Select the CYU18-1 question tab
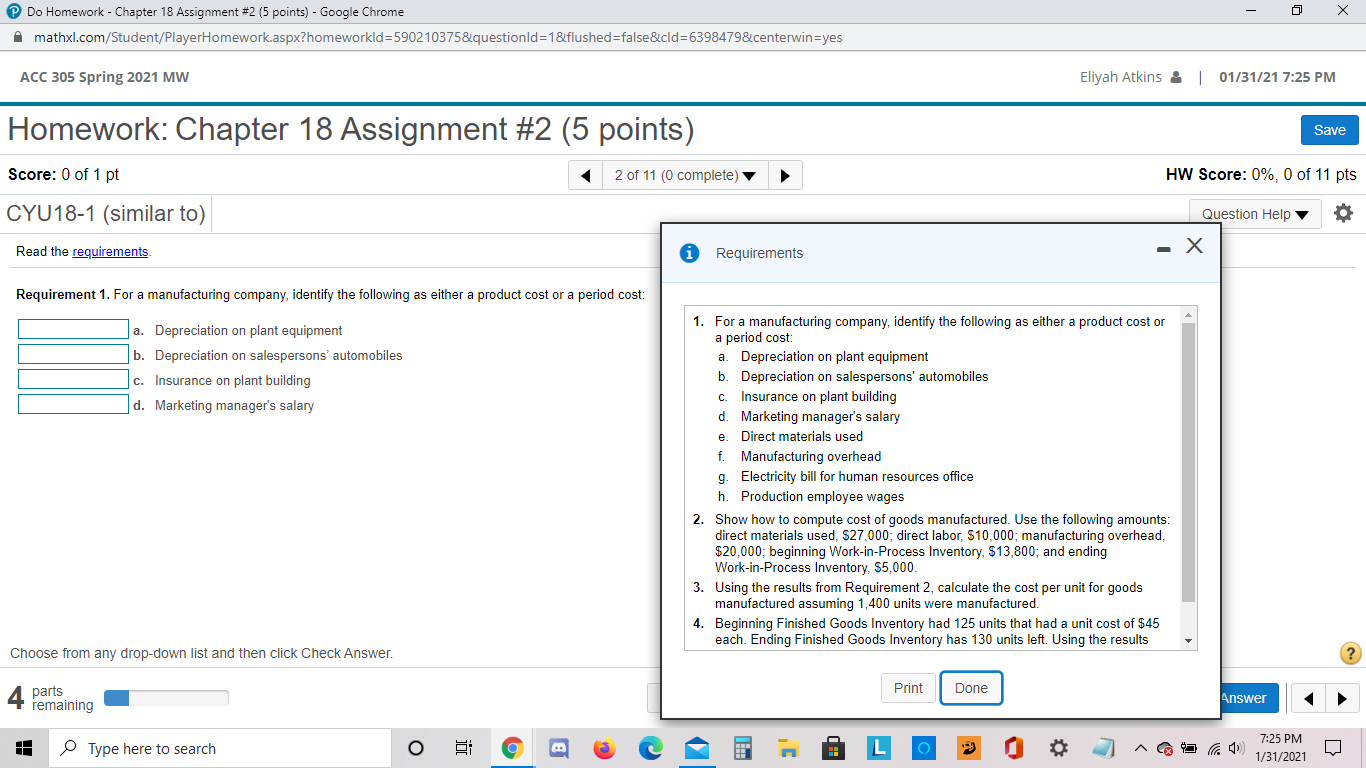Screen dimensions: 1366x768 (x=104, y=213)
